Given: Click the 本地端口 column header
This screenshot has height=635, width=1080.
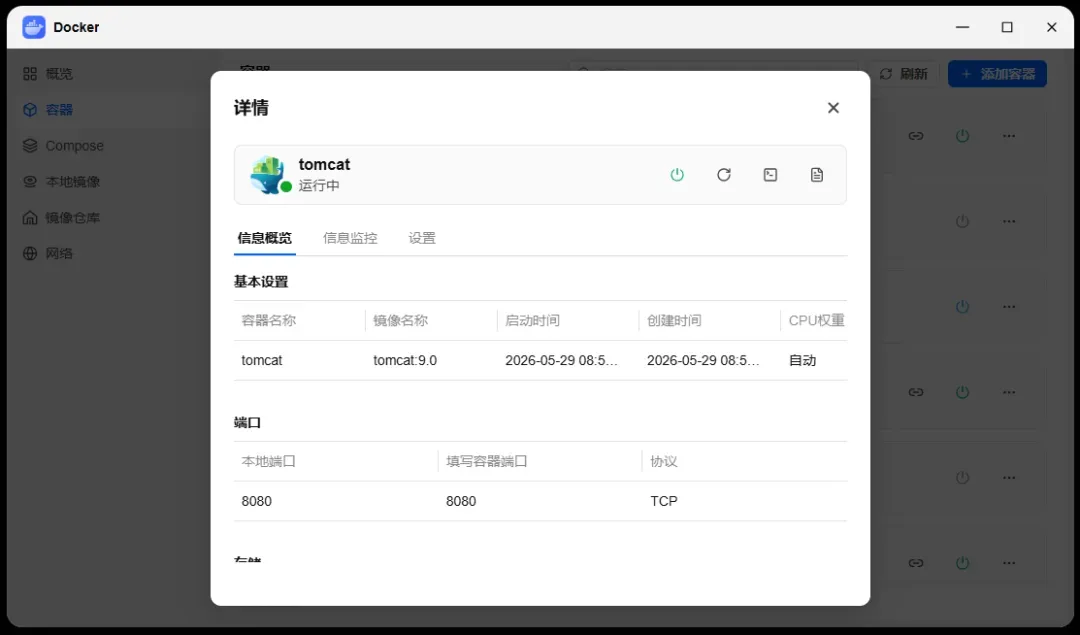Looking at the screenshot, I should click(269, 461).
